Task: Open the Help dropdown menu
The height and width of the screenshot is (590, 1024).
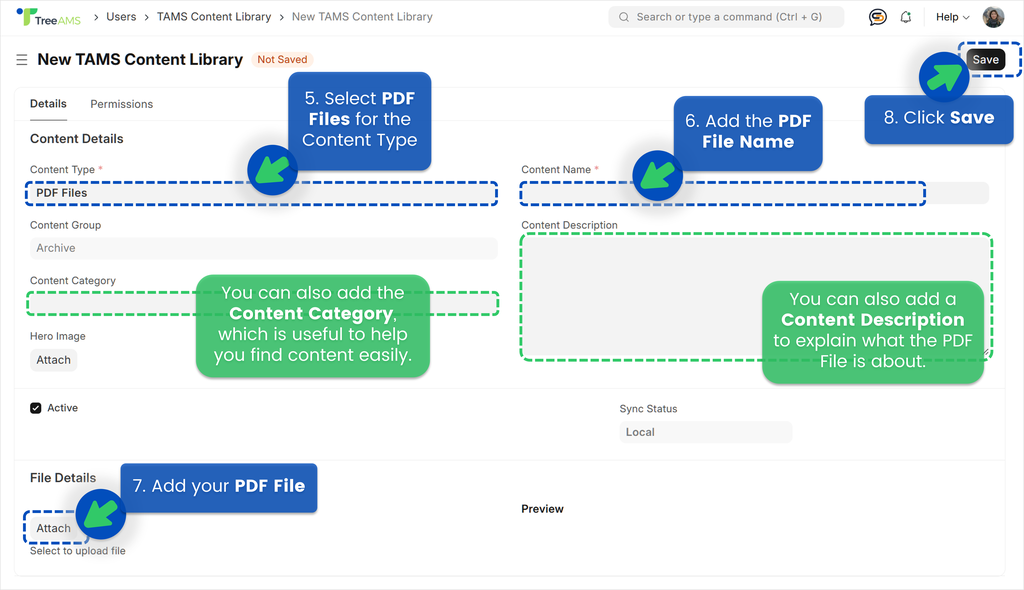Action: click(952, 17)
